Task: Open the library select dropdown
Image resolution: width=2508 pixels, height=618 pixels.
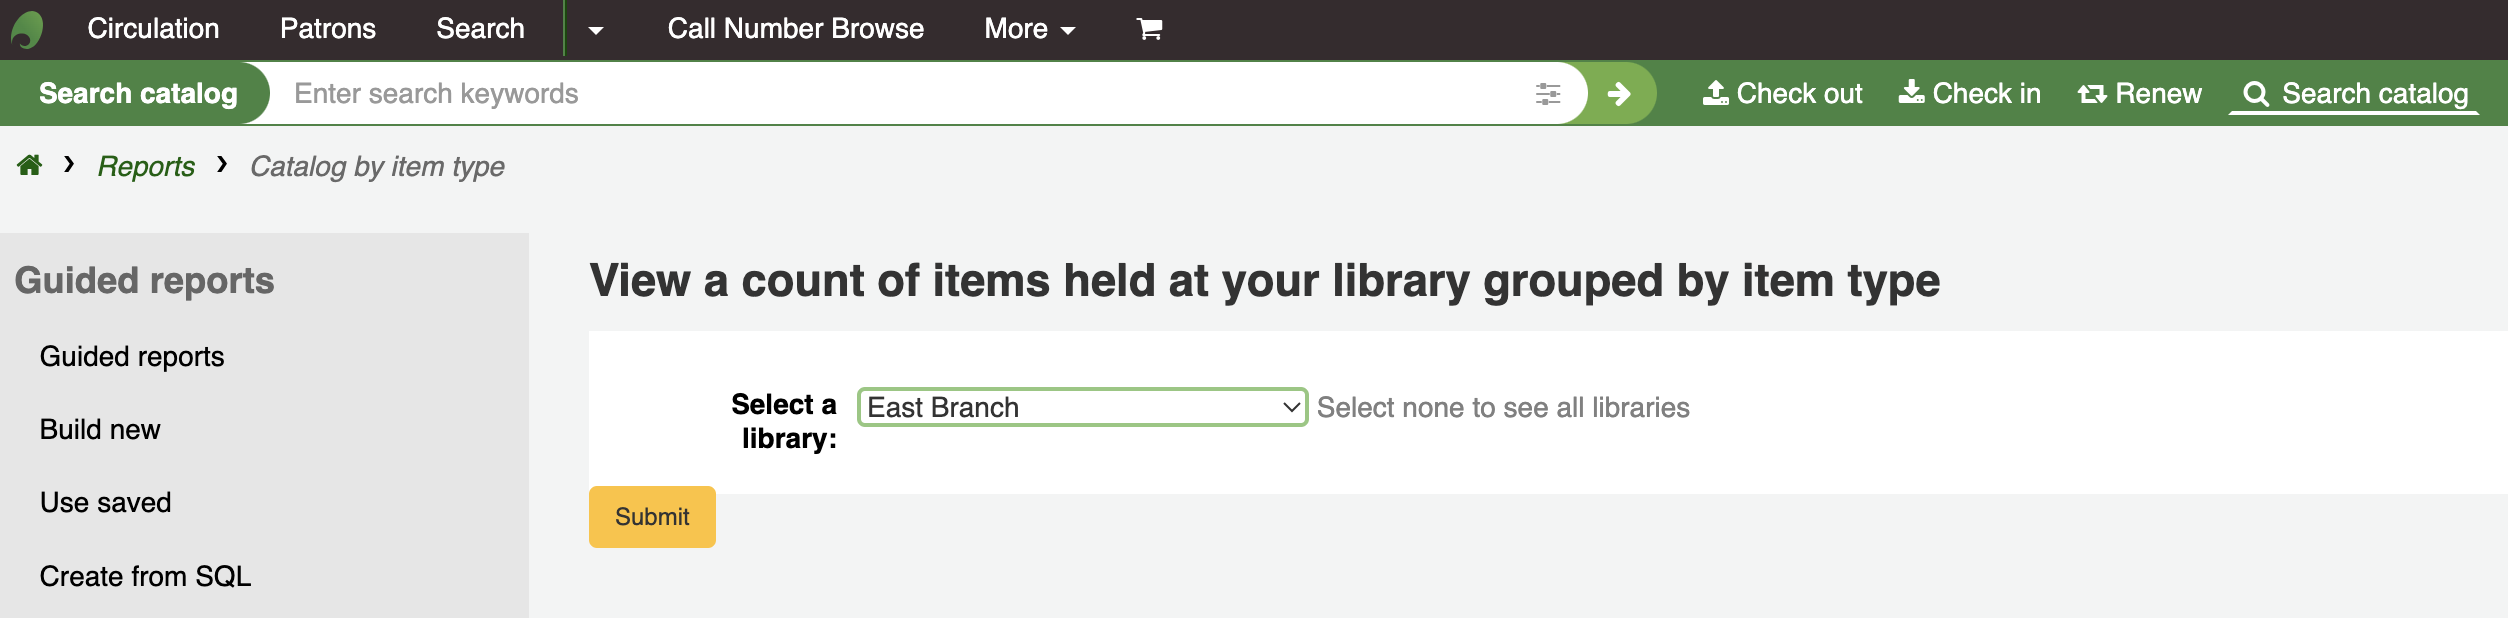Action: [1082, 408]
